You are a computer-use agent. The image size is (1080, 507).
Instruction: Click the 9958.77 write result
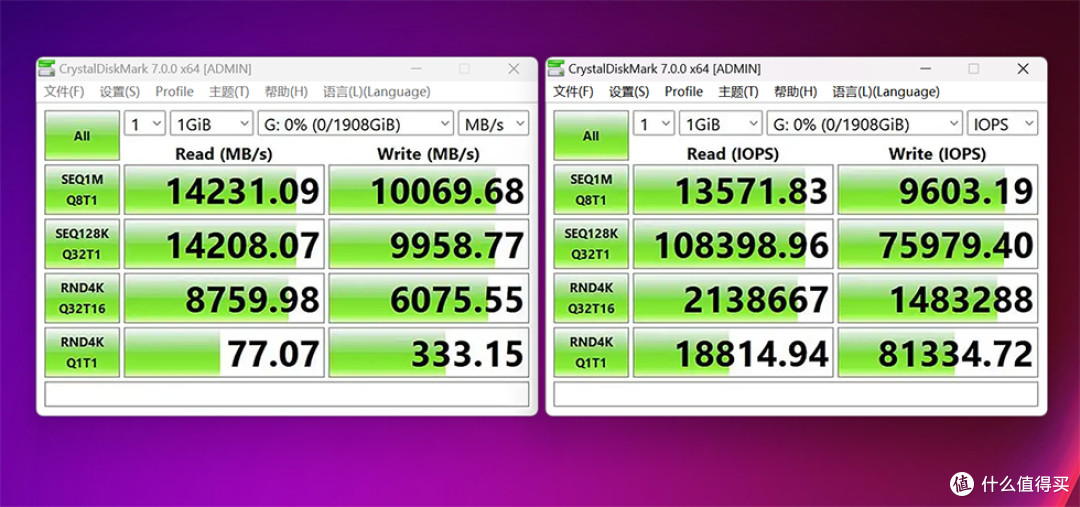coord(429,244)
